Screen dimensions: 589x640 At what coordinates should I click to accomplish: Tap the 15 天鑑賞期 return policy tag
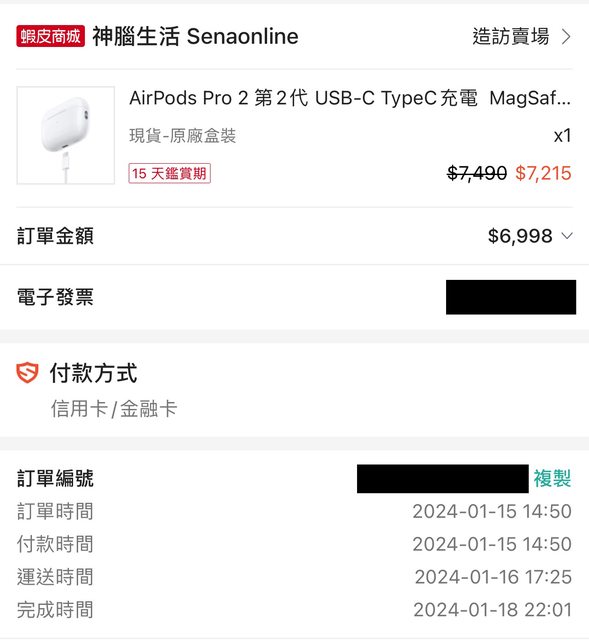[x=169, y=173]
